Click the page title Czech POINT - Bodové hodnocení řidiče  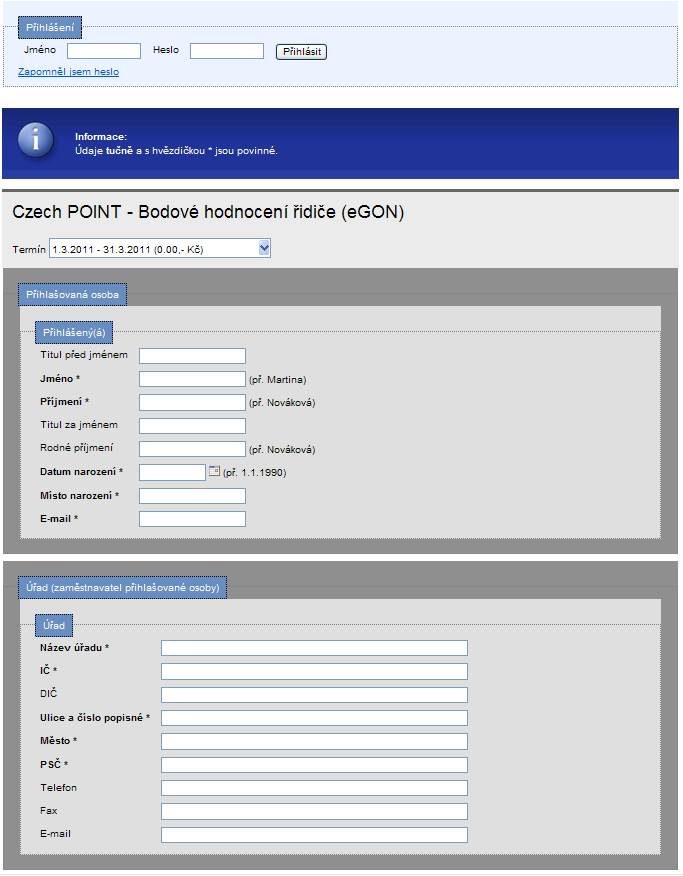(x=208, y=212)
